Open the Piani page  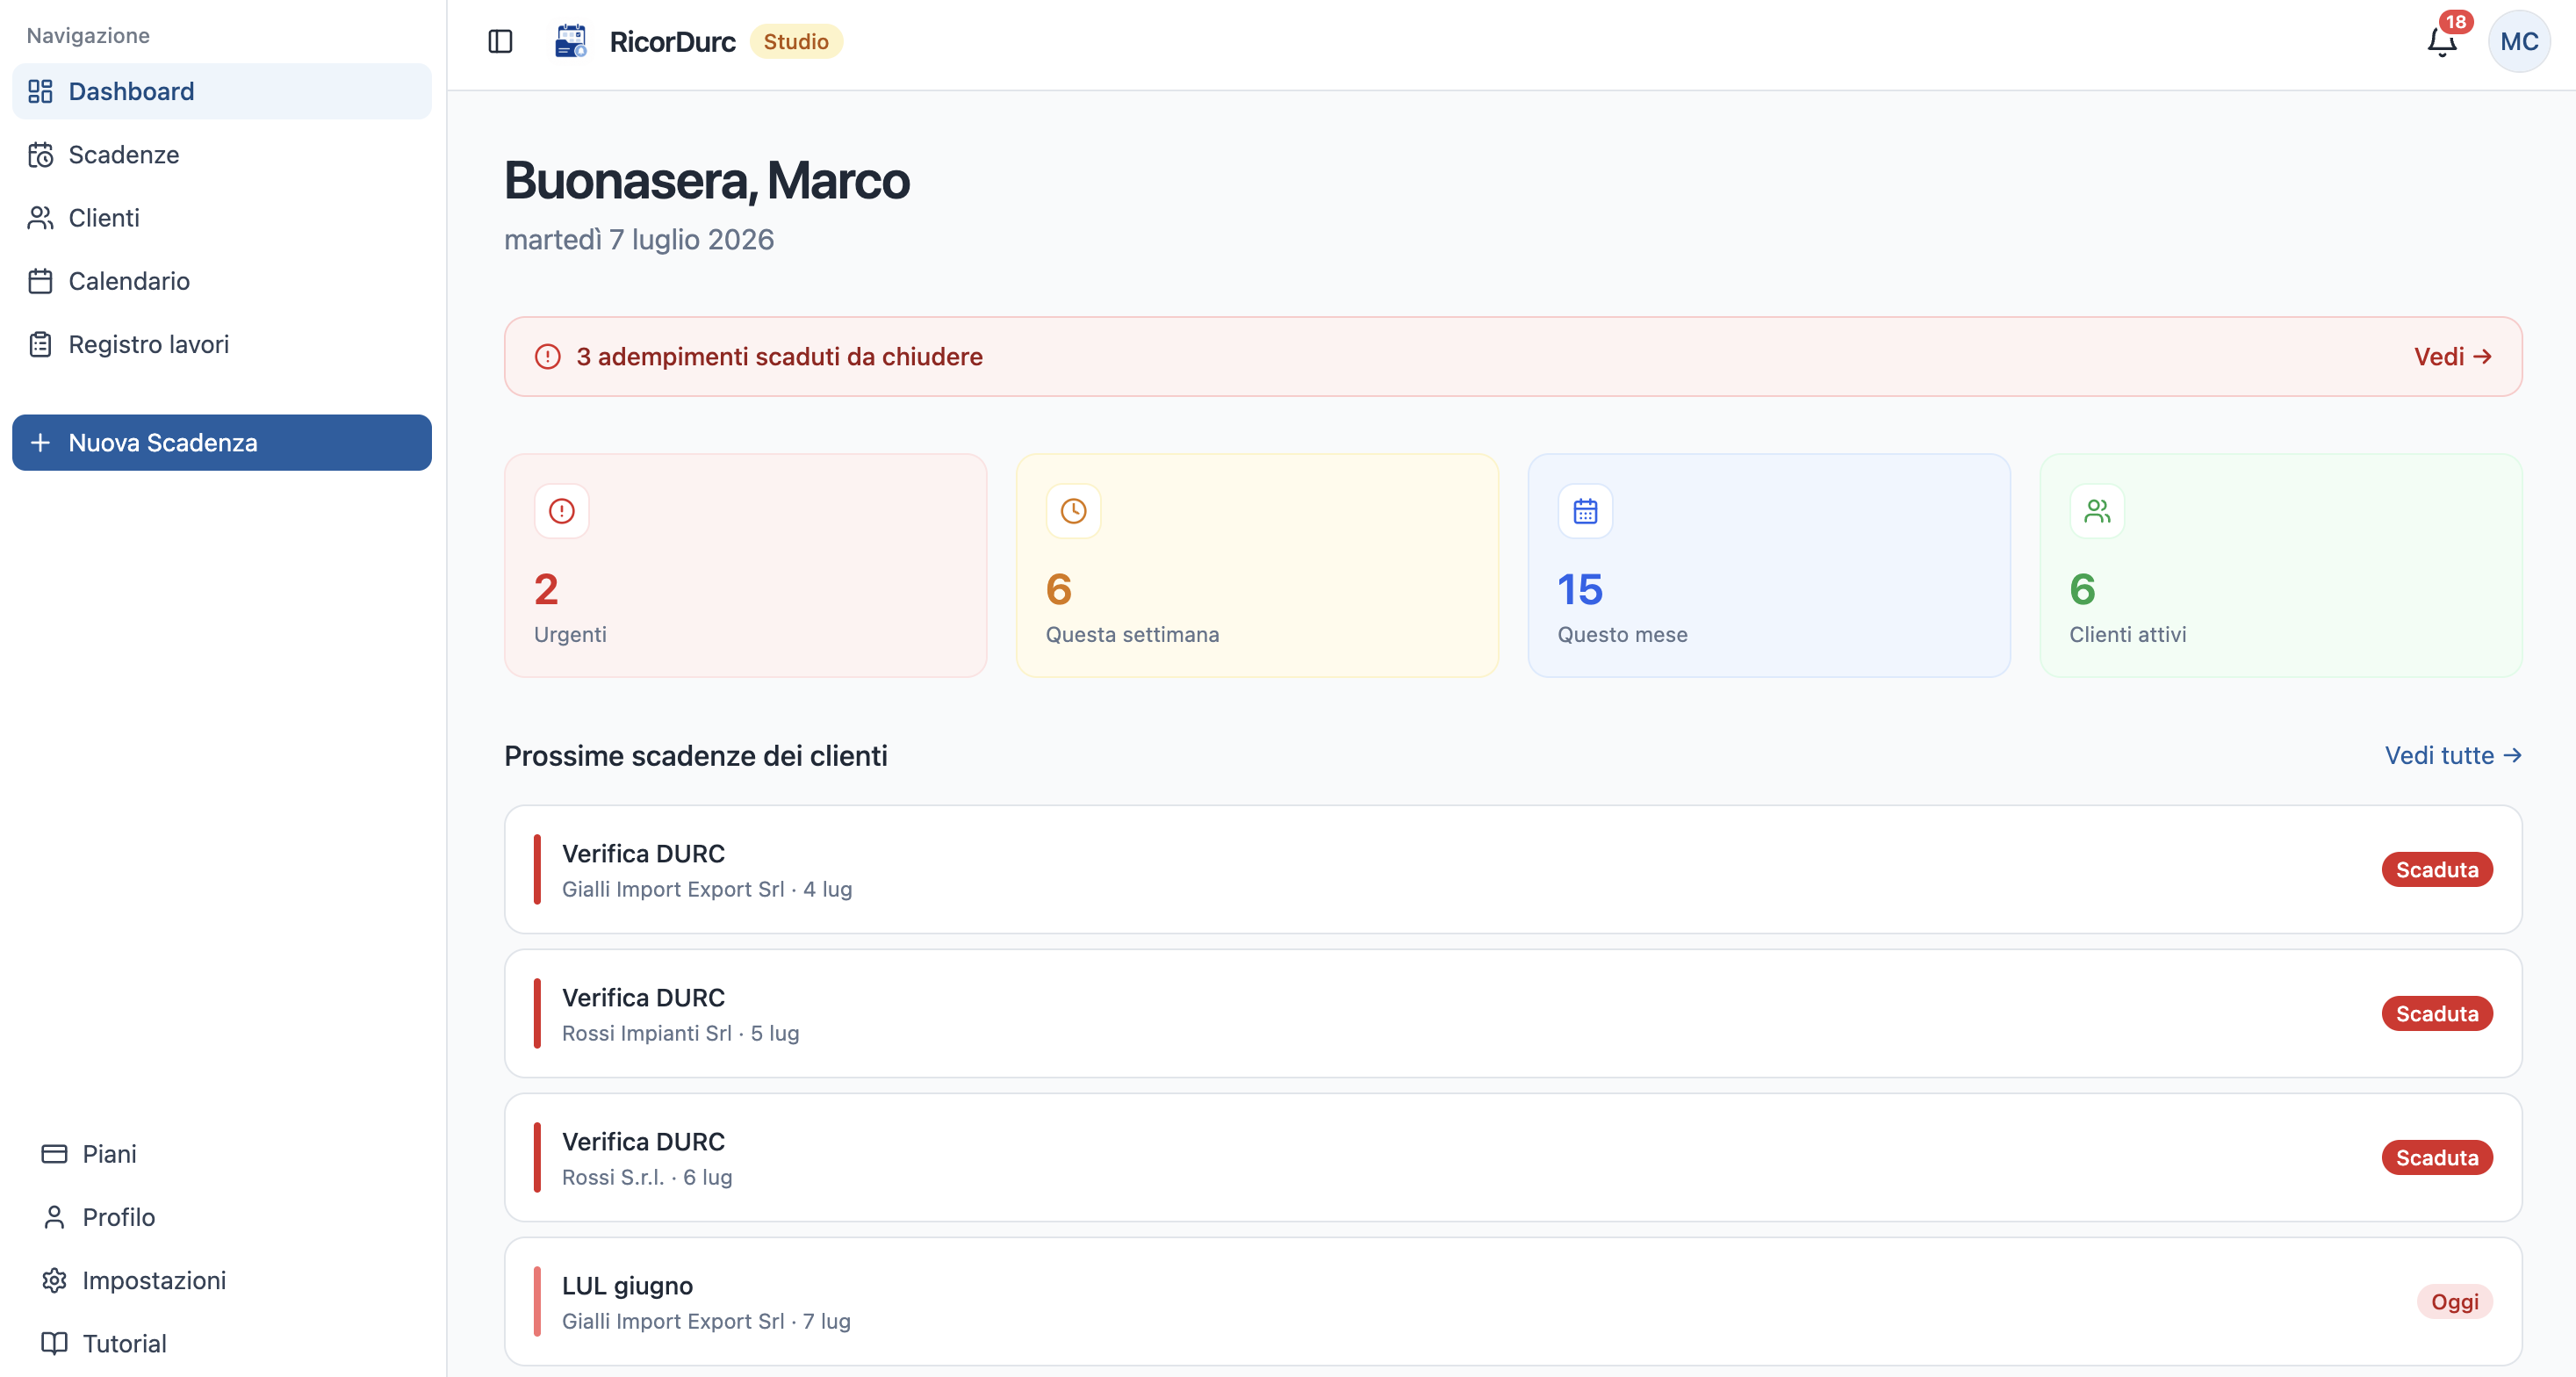[222, 1154]
